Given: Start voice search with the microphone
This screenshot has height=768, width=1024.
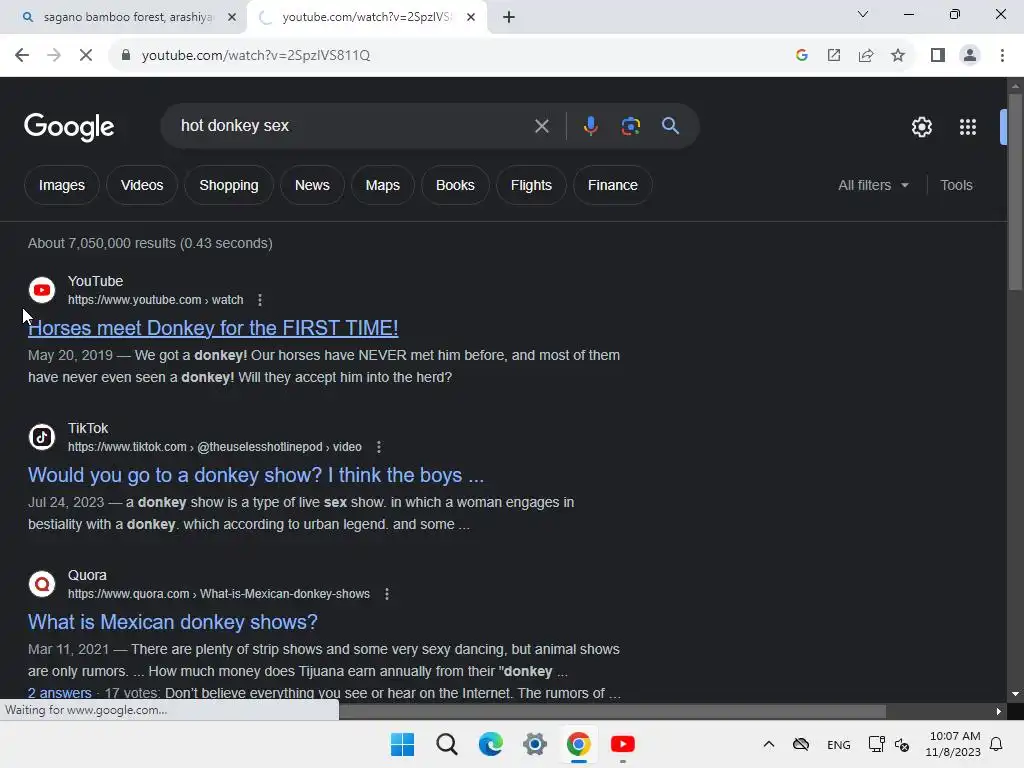Looking at the screenshot, I should coord(590,126).
